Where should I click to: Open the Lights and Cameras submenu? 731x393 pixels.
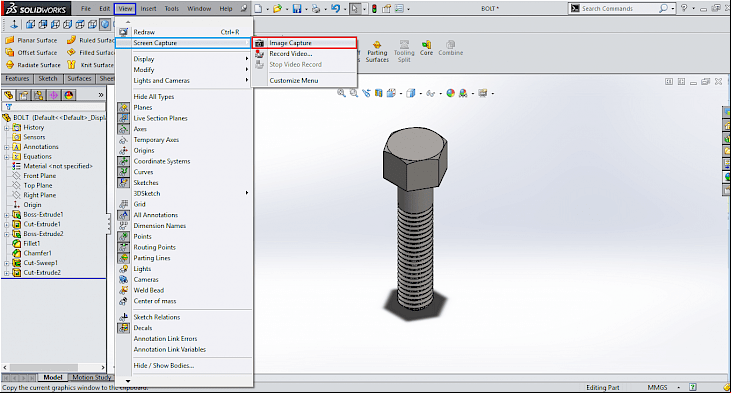pos(184,81)
